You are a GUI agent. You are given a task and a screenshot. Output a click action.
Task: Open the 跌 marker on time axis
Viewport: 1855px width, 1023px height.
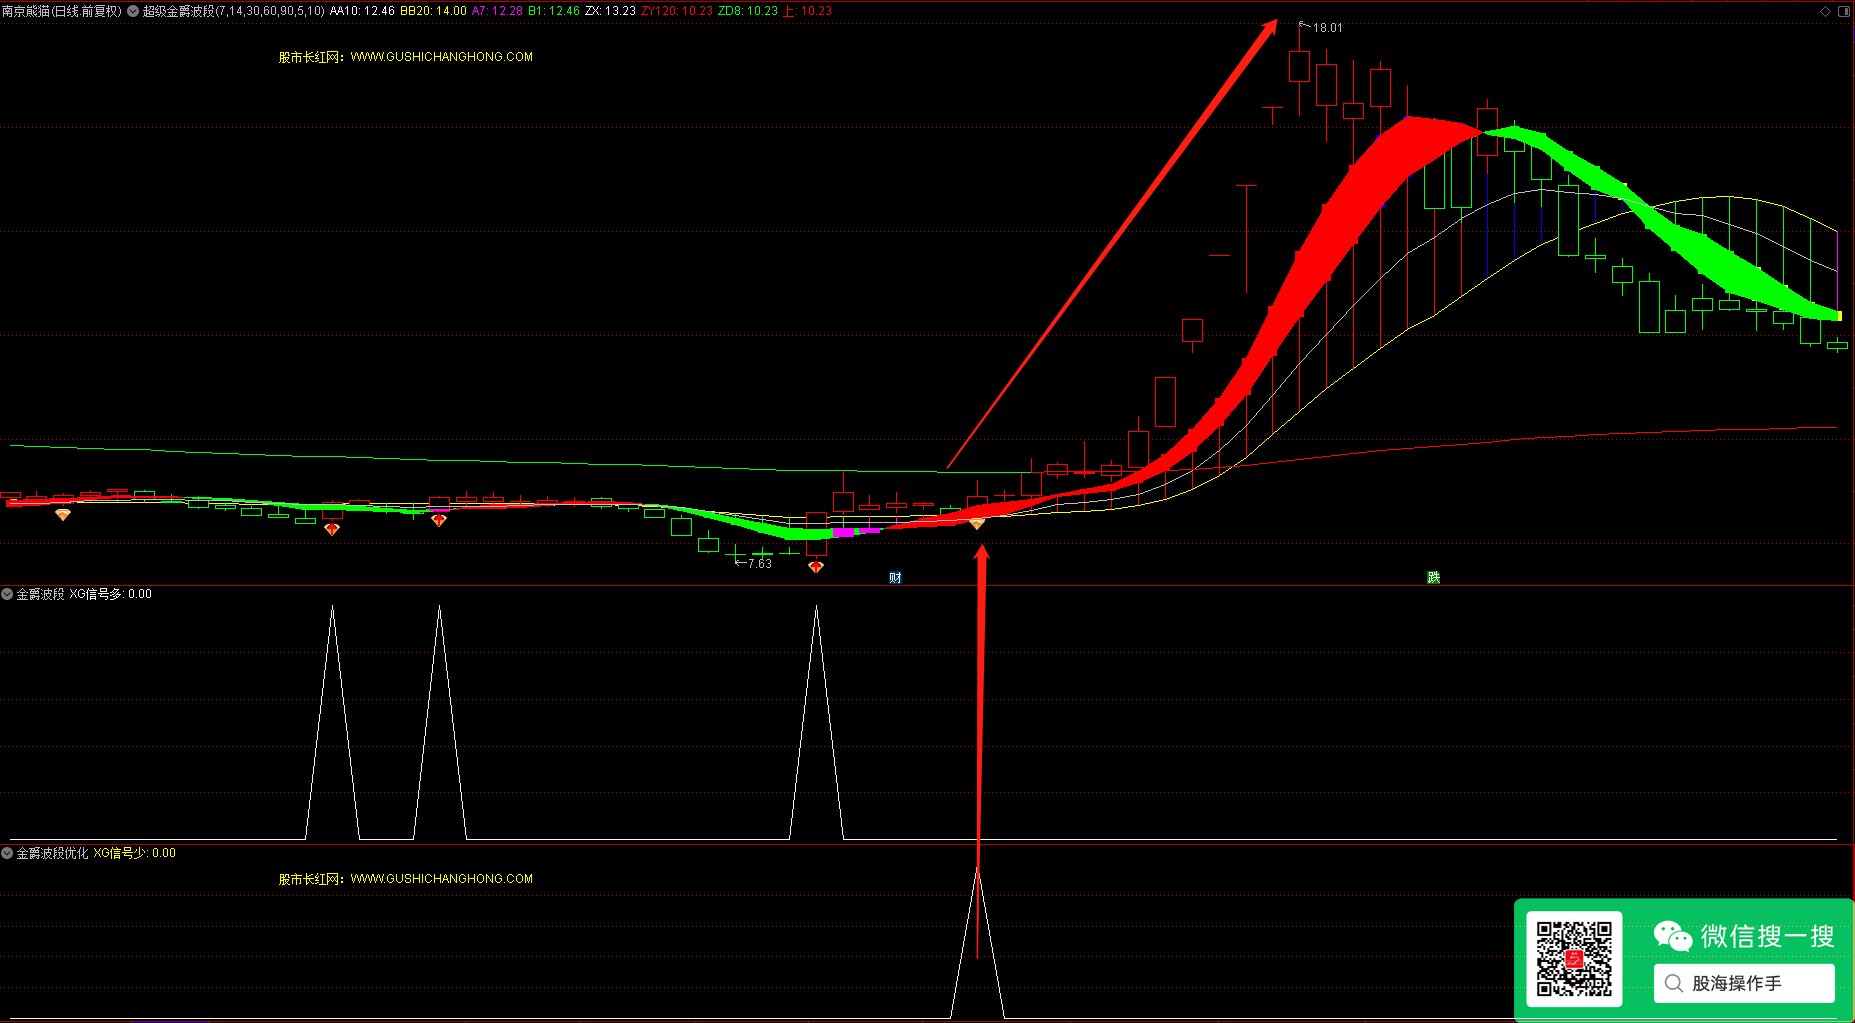click(1433, 577)
